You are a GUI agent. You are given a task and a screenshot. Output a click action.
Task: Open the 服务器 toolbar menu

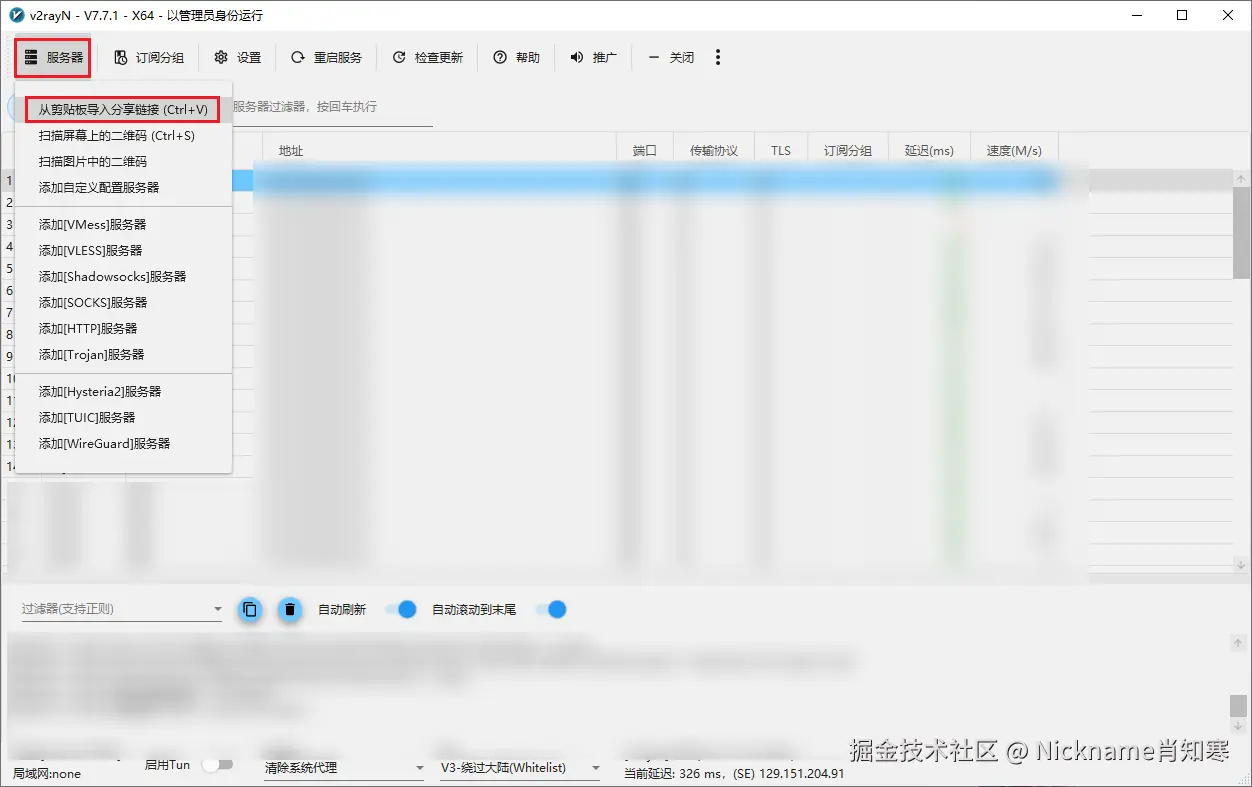53,58
